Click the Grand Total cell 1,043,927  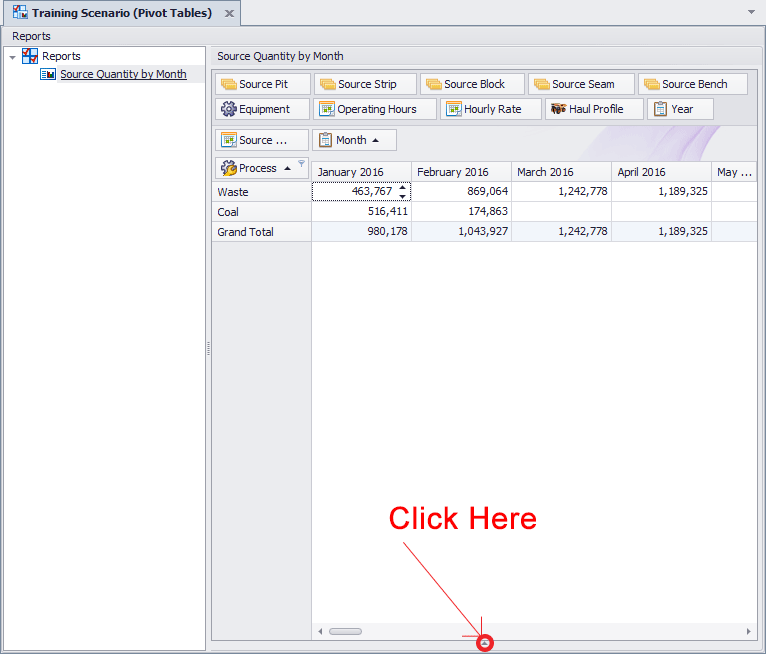point(462,232)
